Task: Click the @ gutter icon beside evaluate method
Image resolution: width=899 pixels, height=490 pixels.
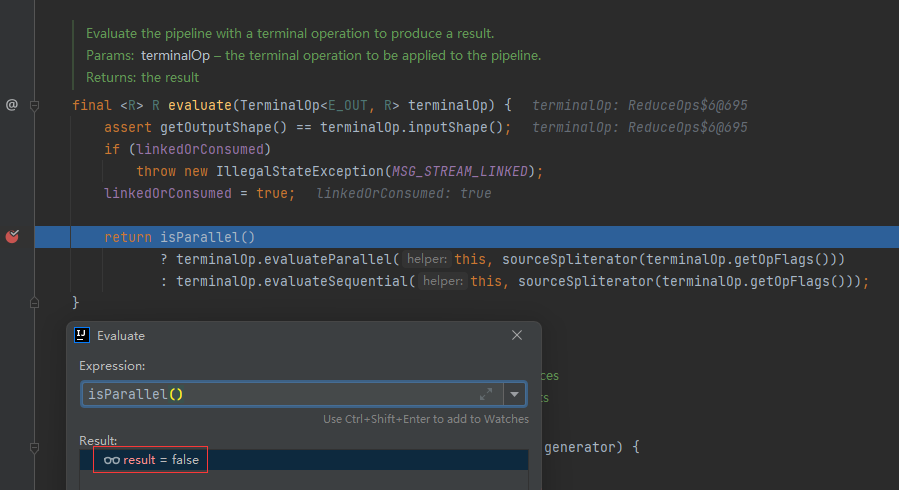Action: 12,104
